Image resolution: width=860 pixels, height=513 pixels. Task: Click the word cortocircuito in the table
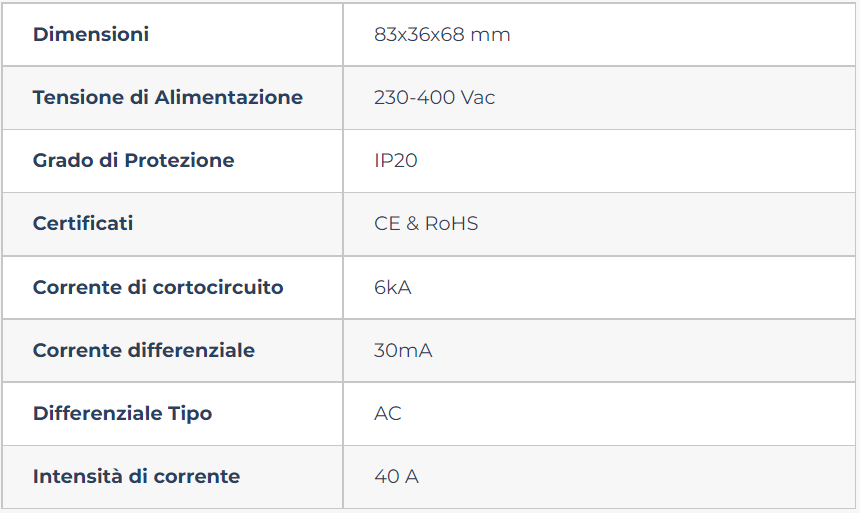pyautogui.click(x=218, y=287)
